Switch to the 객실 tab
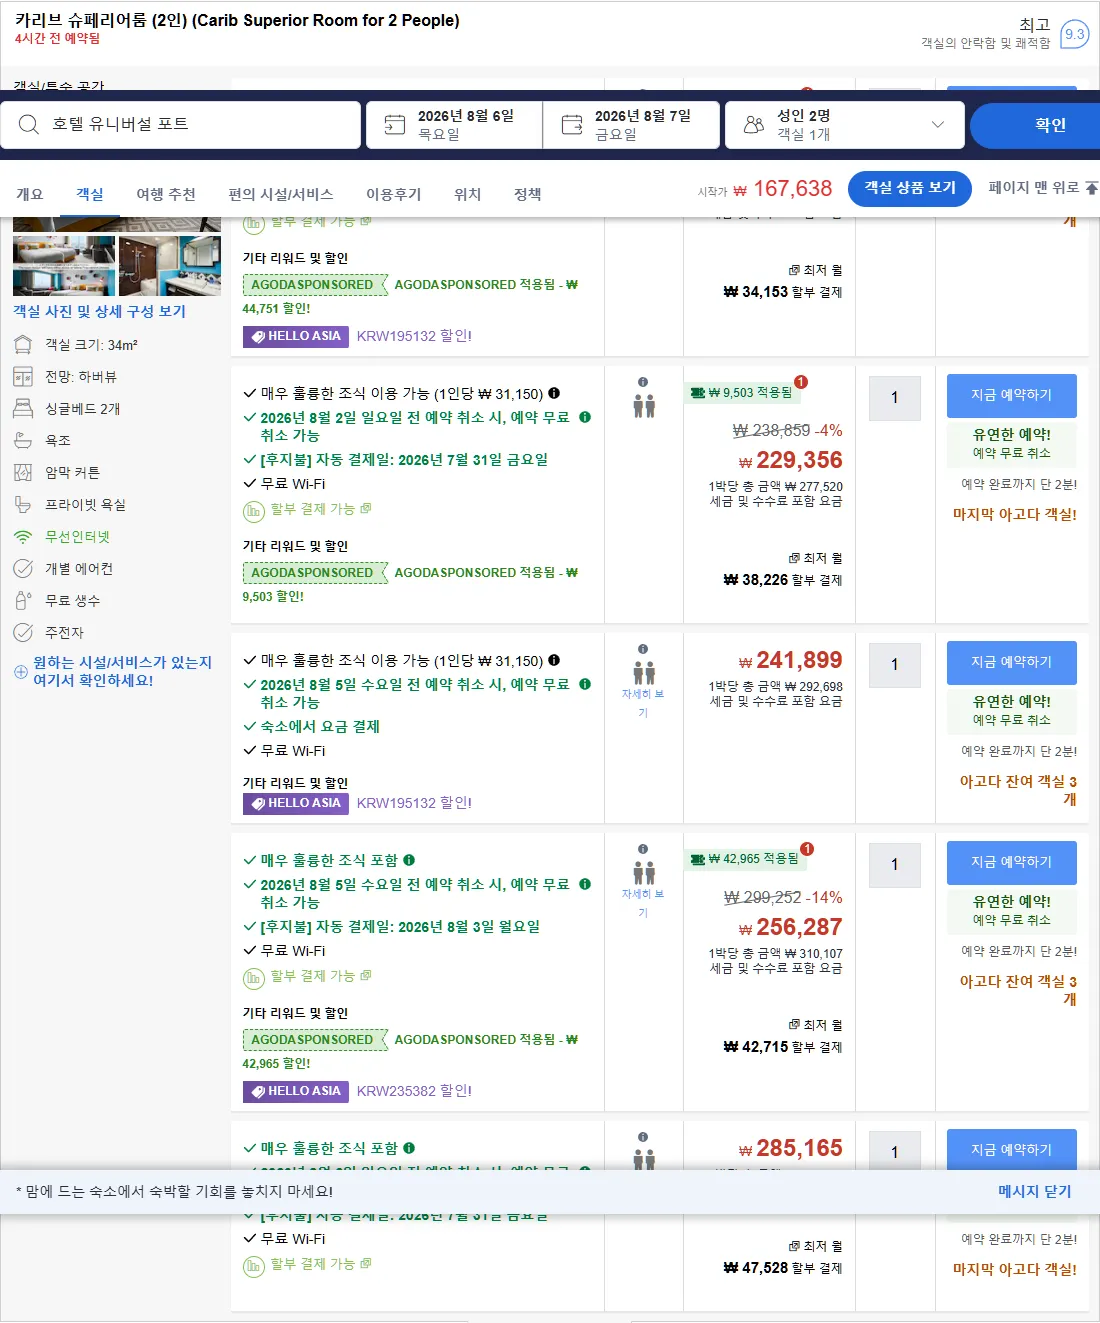 90,194
